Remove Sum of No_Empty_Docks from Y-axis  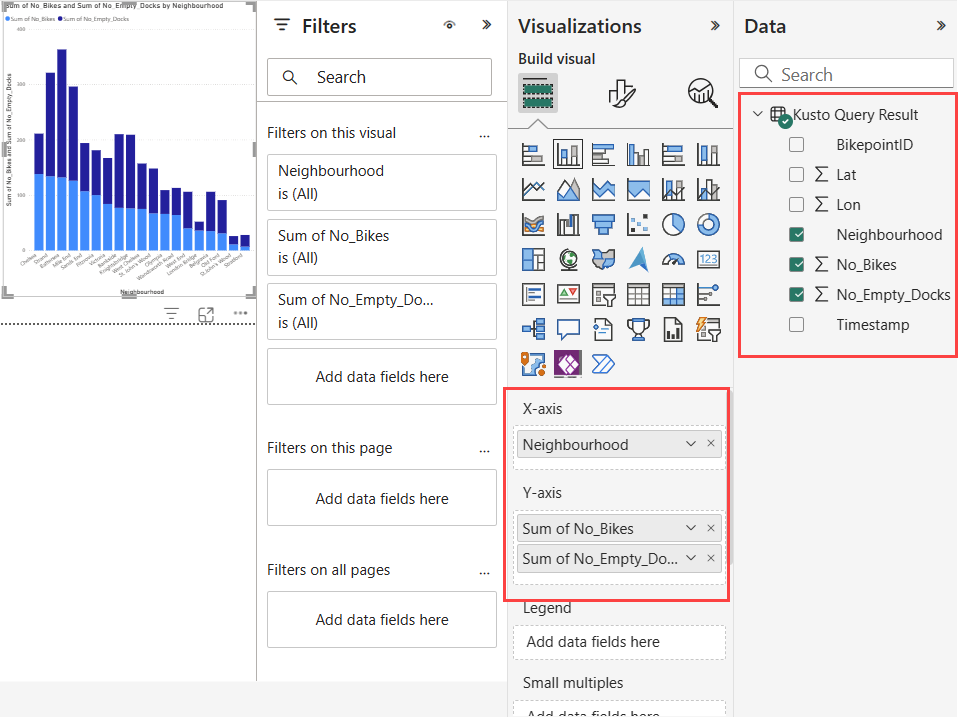click(x=711, y=558)
